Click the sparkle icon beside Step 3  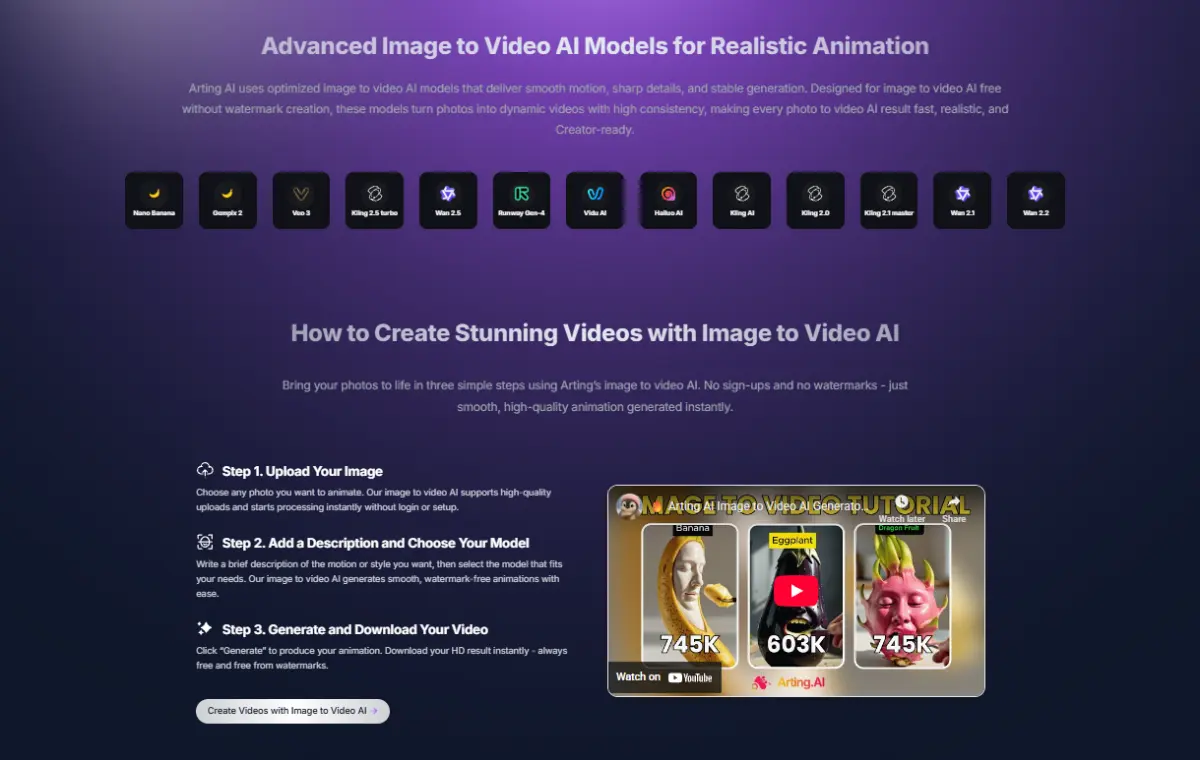pyautogui.click(x=205, y=628)
